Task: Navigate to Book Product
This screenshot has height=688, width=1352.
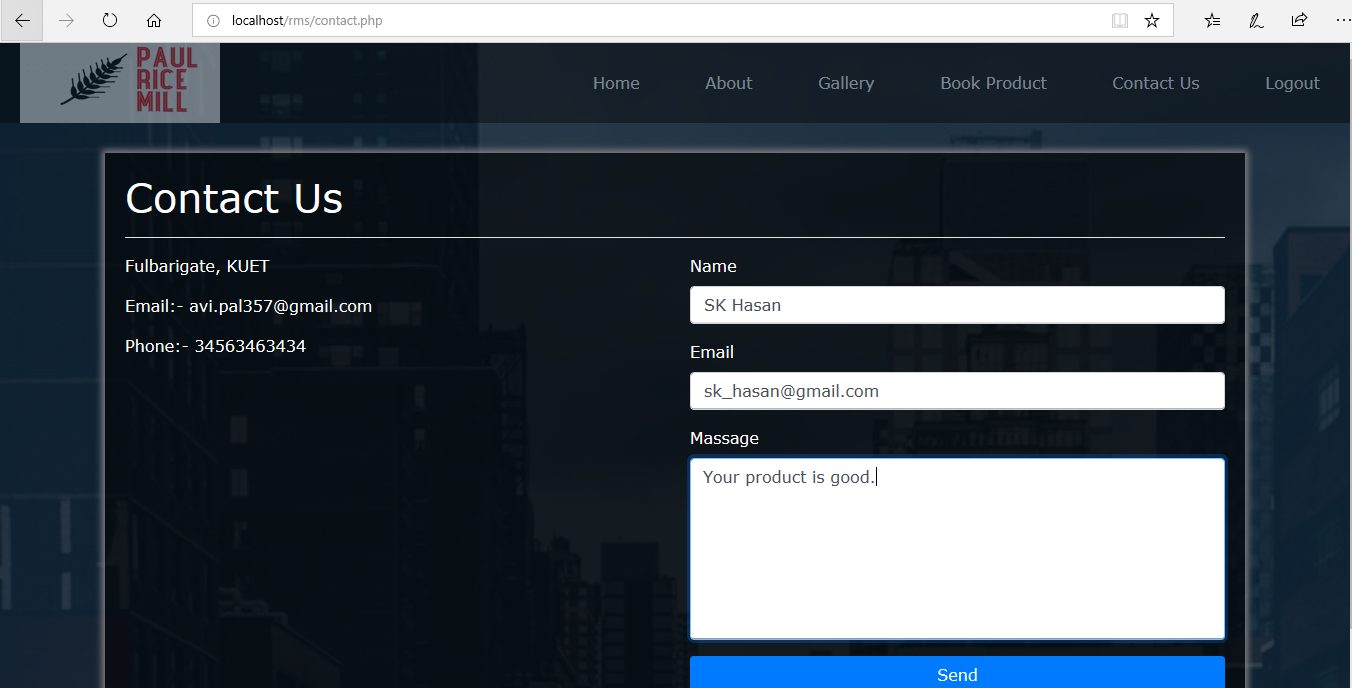Action: tap(993, 83)
